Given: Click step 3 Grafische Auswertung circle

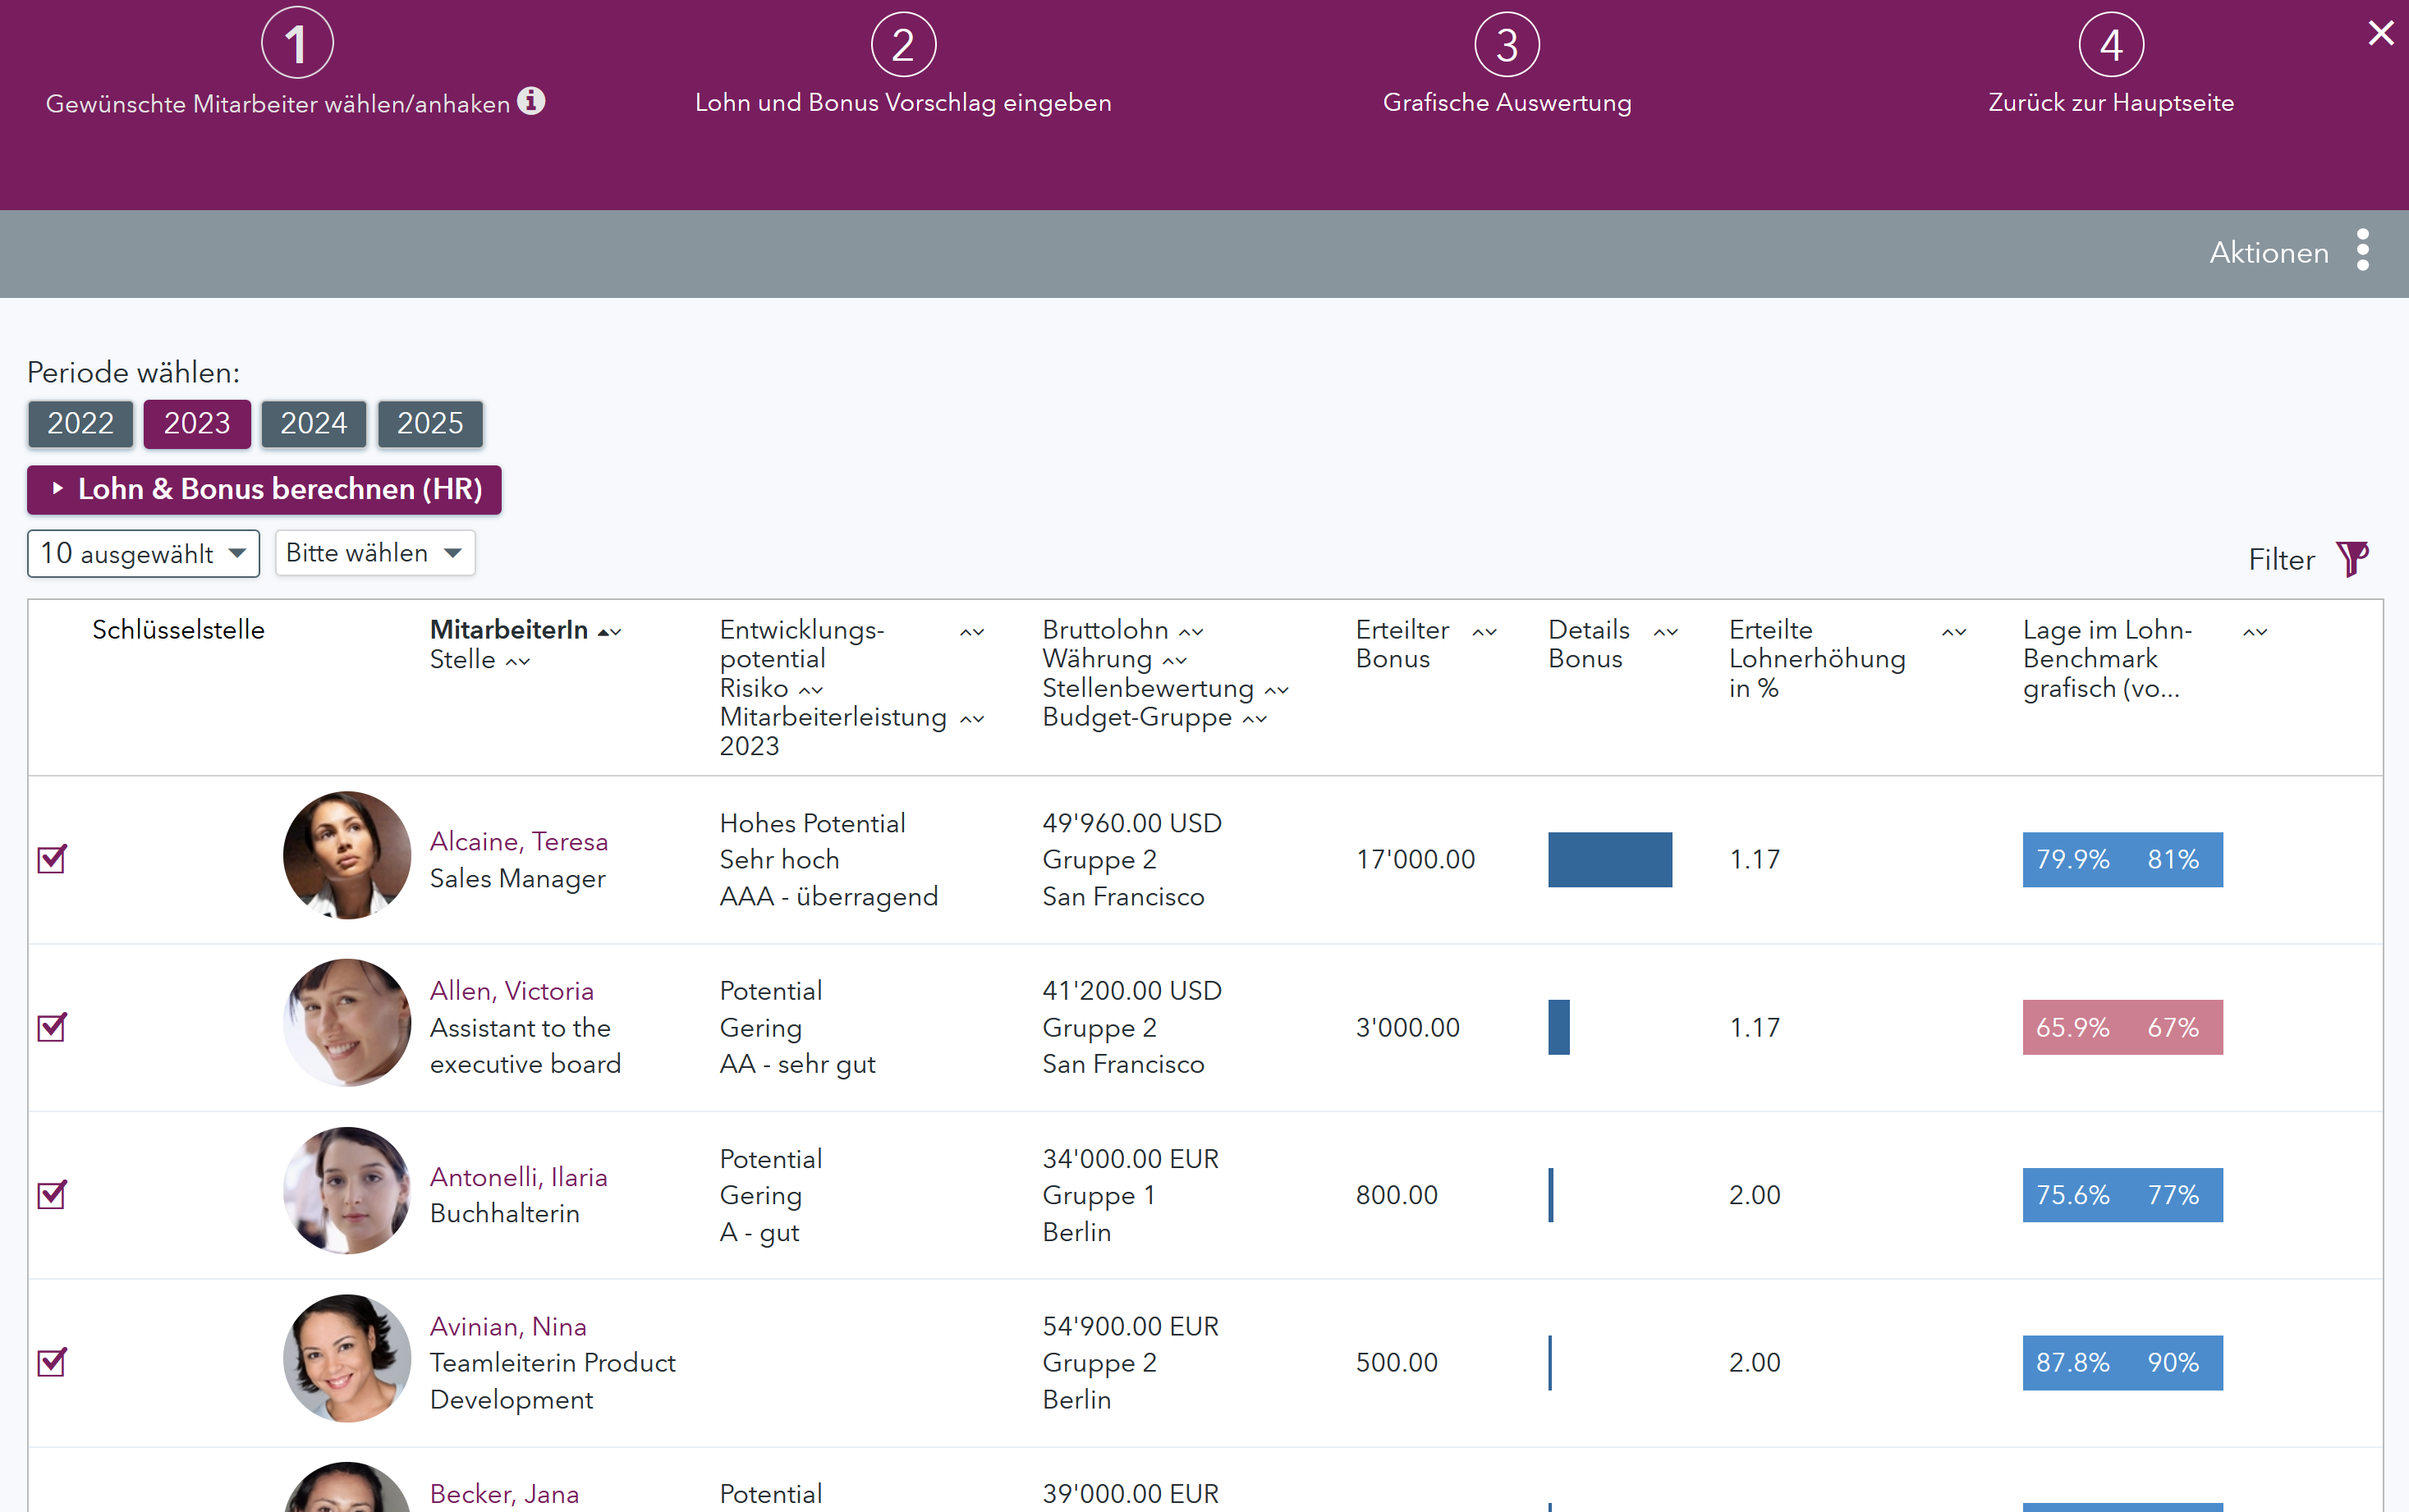Looking at the screenshot, I should (1506, 45).
